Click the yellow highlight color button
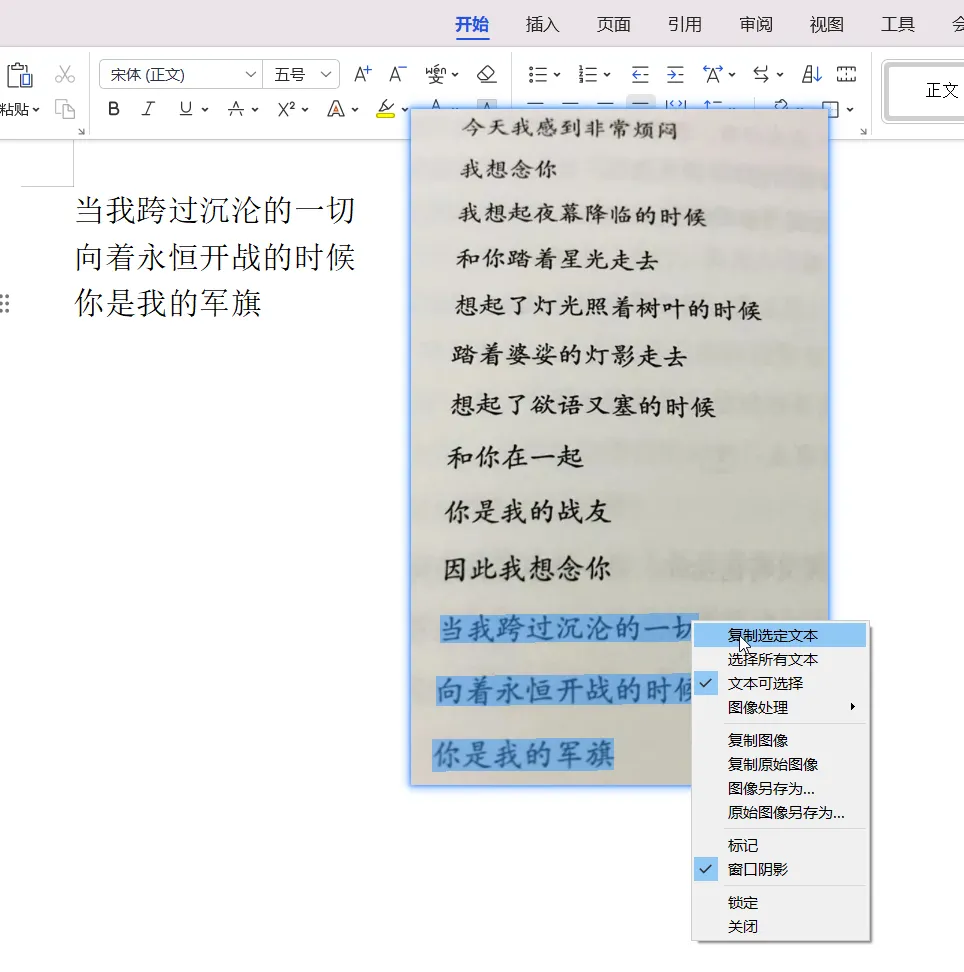The image size is (964, 972). point(385,109)
